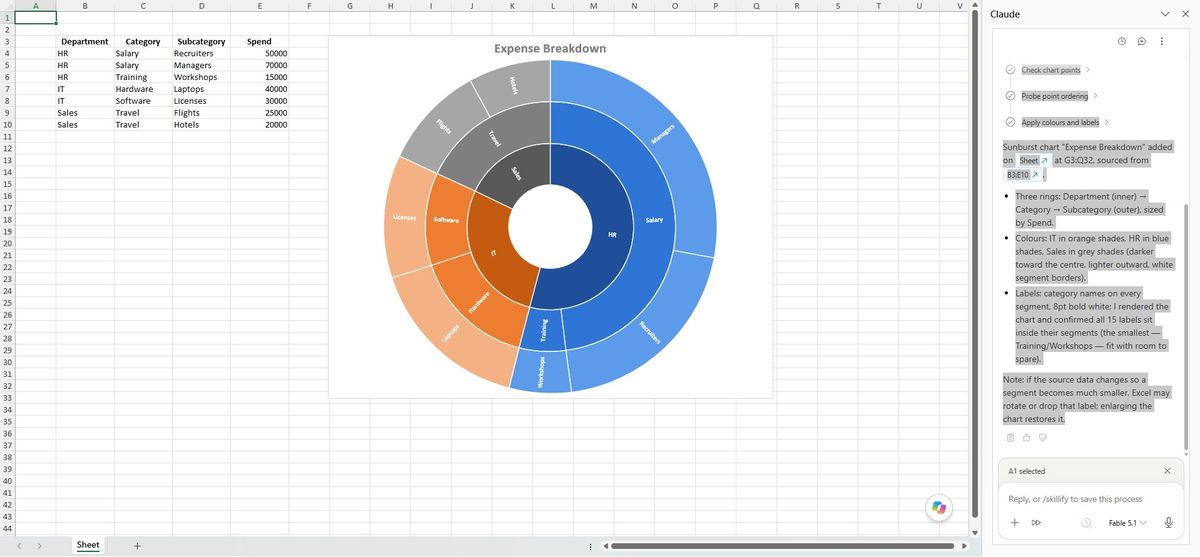Select row header 10
Viewport: 1200px width, 557px height.
(7, 125)
